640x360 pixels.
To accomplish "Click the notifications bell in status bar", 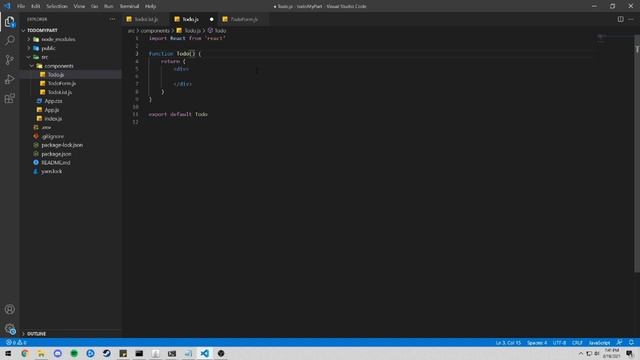I will [631, 342].
